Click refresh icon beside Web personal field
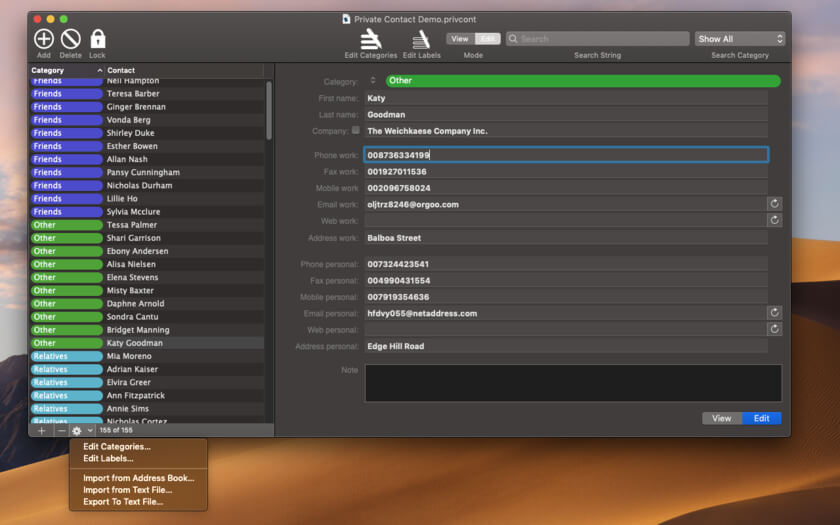This screenshot has width=840, height=525. click(x=774, y=329)
